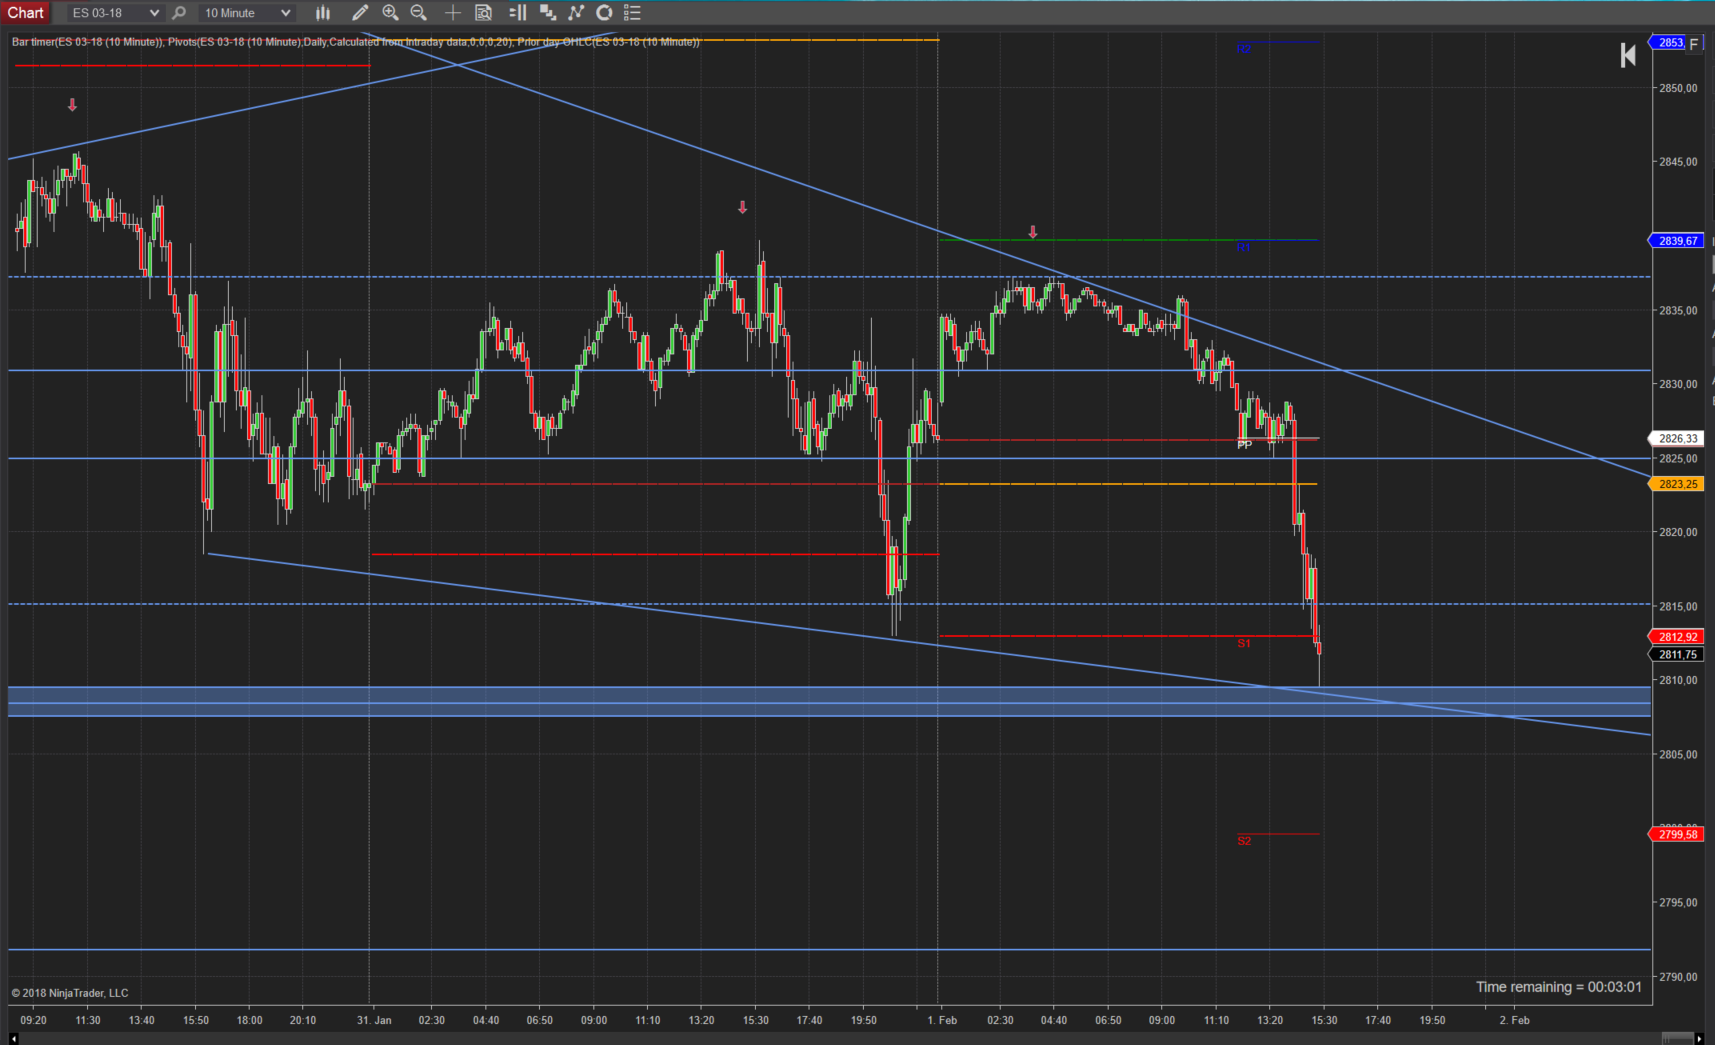
Task: Open the indicators icon
Action: pos(576,13)
